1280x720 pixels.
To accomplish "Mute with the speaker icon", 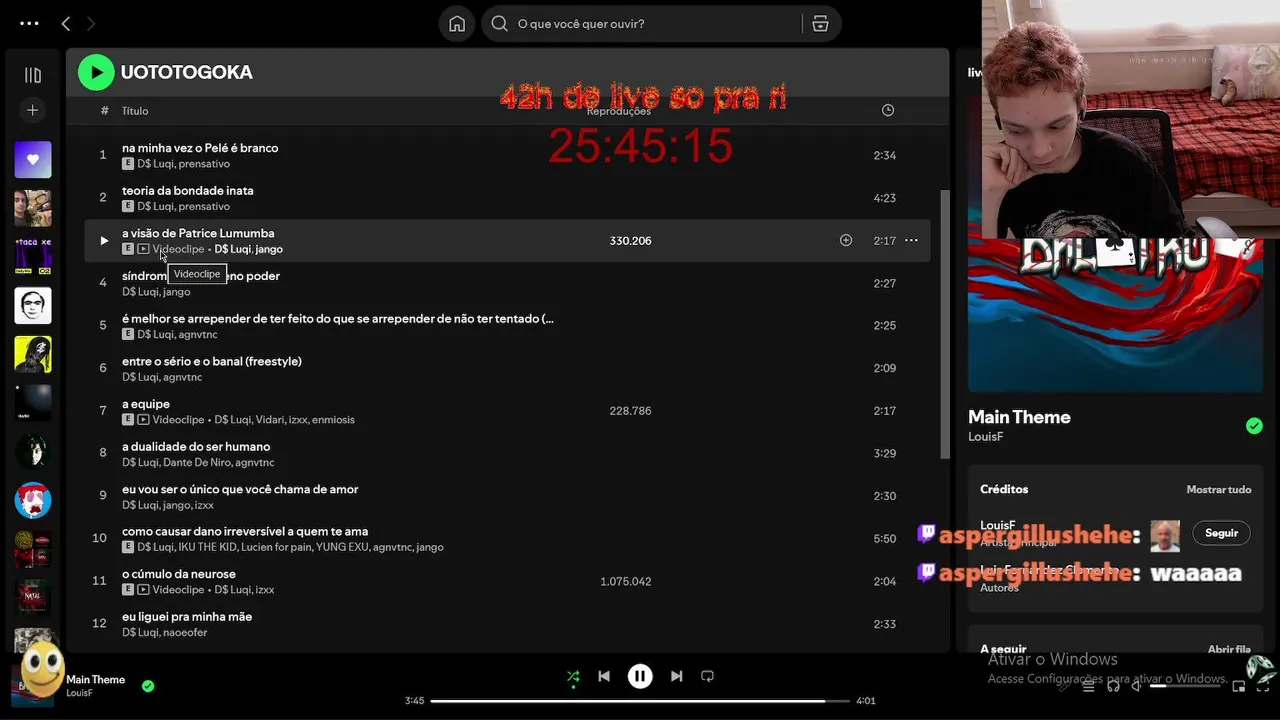I will click(1137, 686).
